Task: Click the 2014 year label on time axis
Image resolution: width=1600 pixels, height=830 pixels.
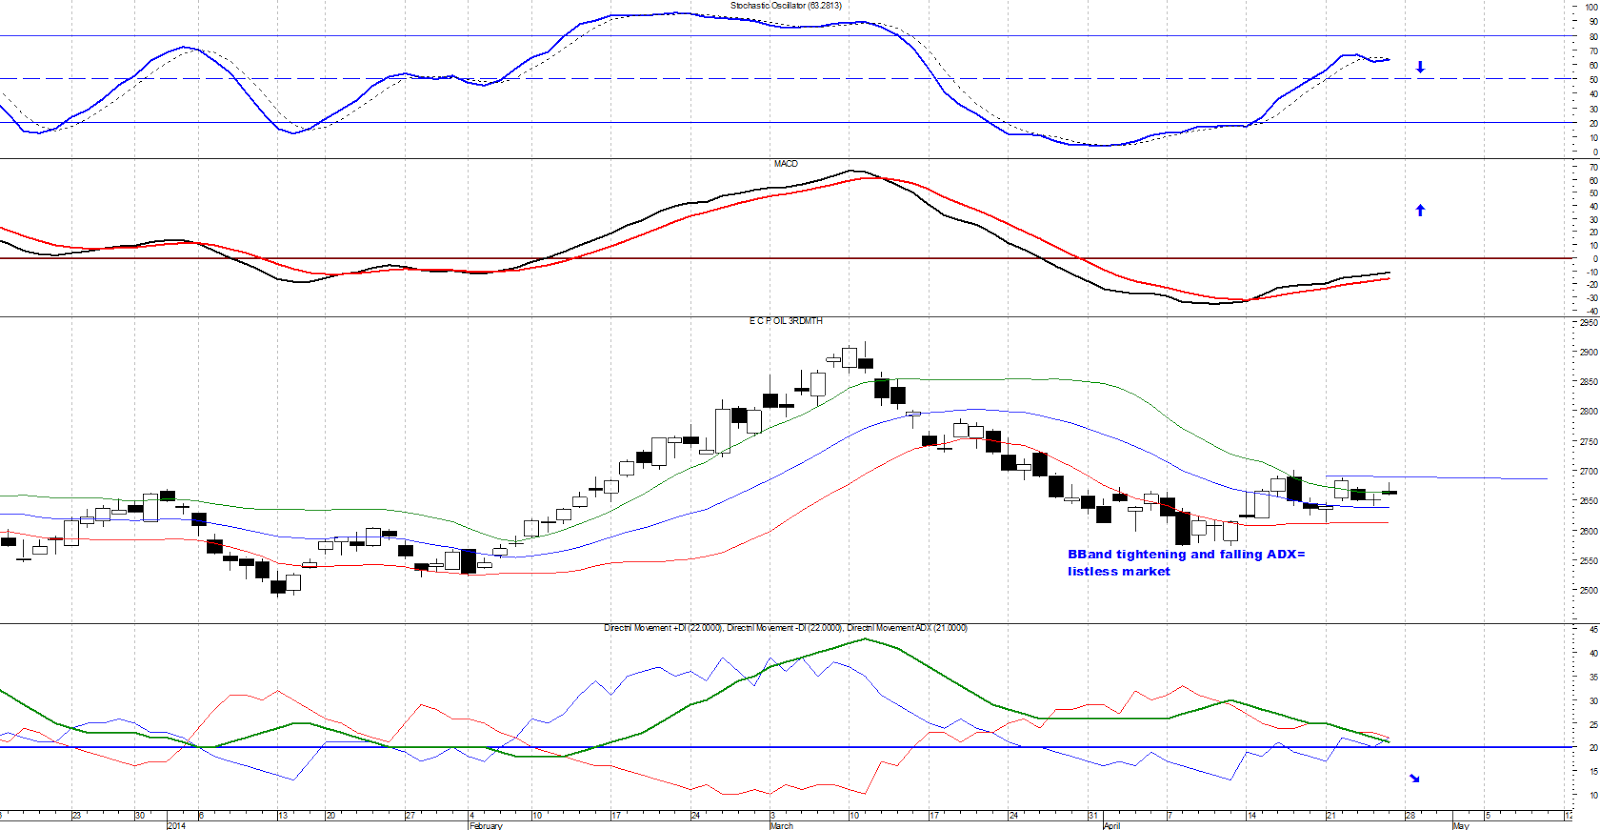Action: 176,825
